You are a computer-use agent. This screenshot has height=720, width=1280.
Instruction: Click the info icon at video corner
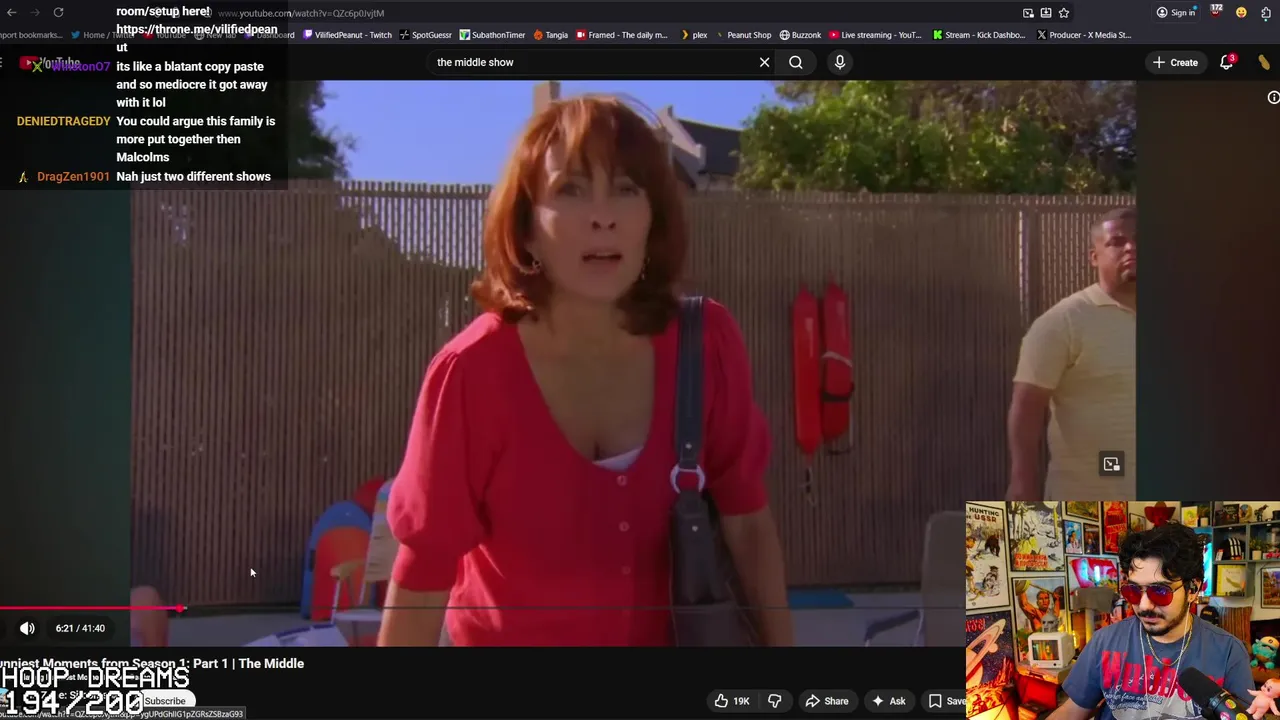coord(1273,97)
